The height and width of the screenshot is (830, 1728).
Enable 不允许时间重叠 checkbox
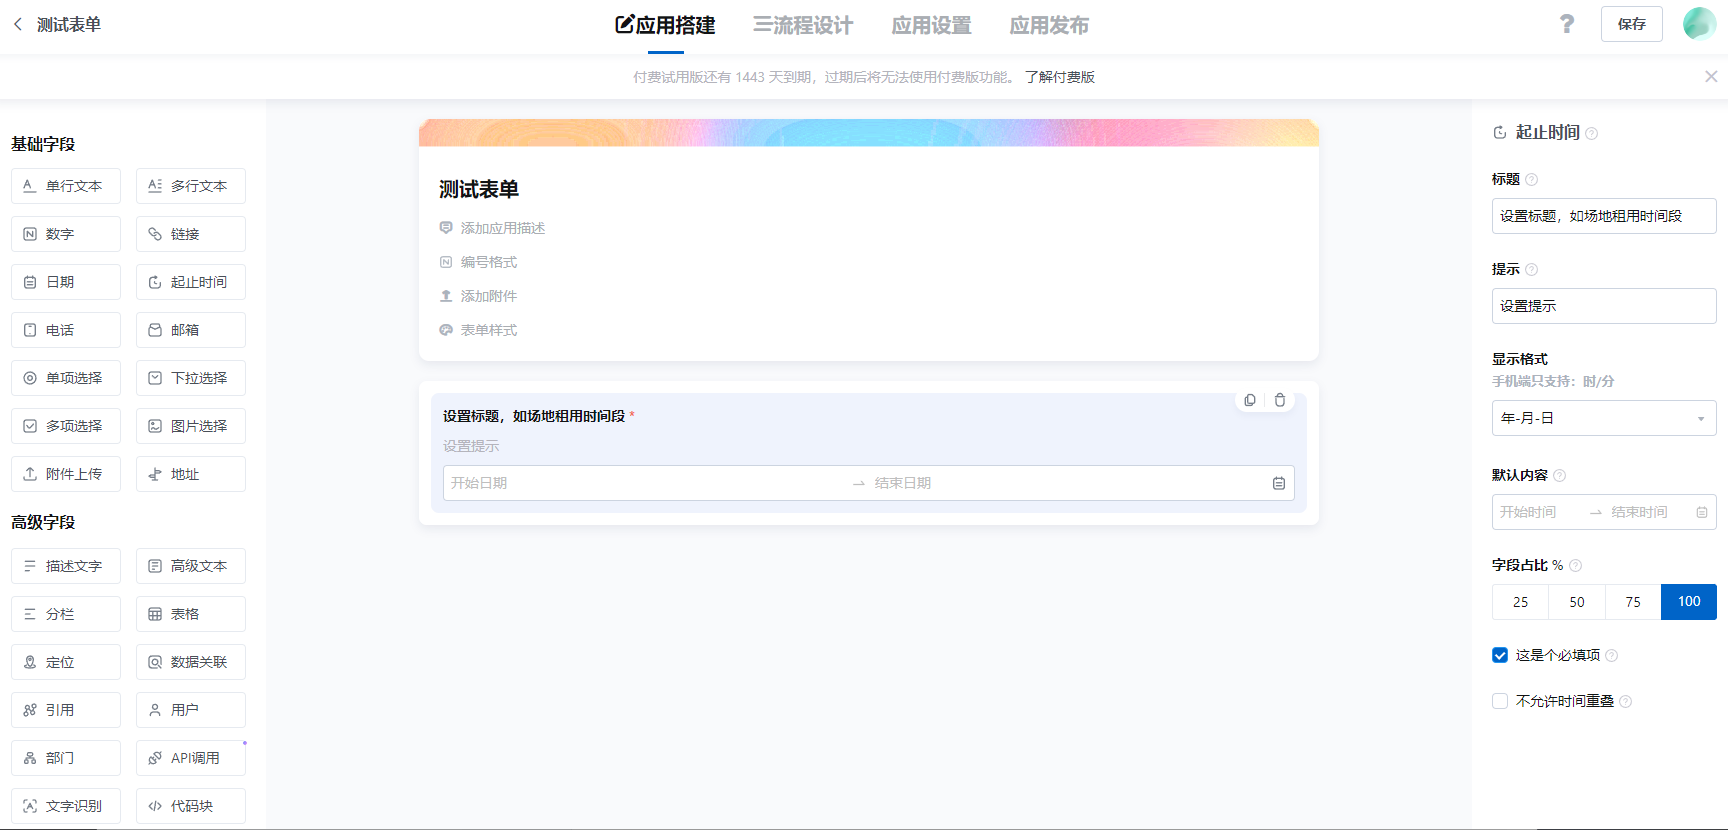tap(1500, 701)
